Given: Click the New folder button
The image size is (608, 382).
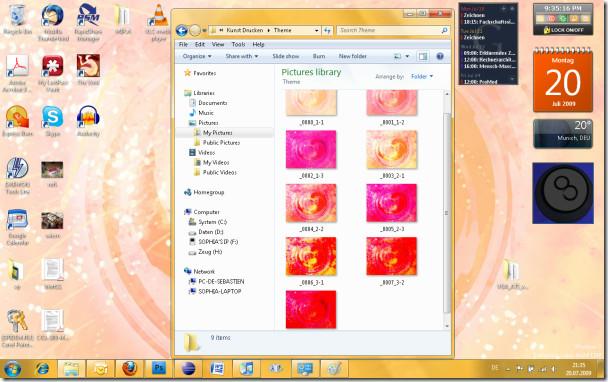Looking at the screenshot, I should pos(352,56).
